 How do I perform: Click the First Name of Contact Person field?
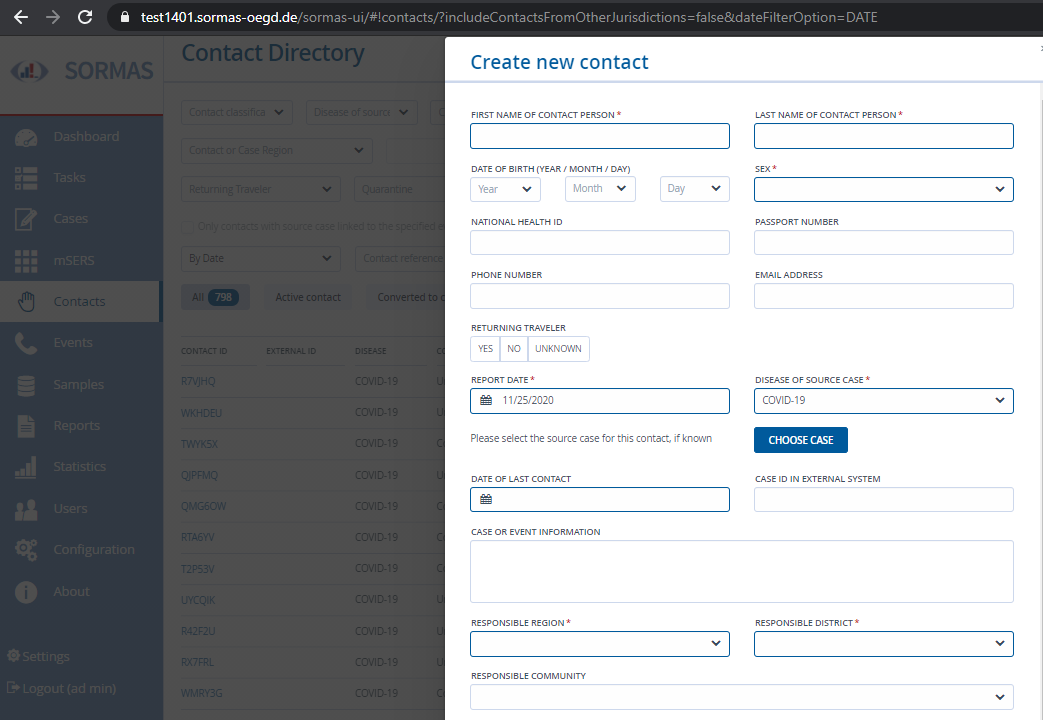(599, 136)
